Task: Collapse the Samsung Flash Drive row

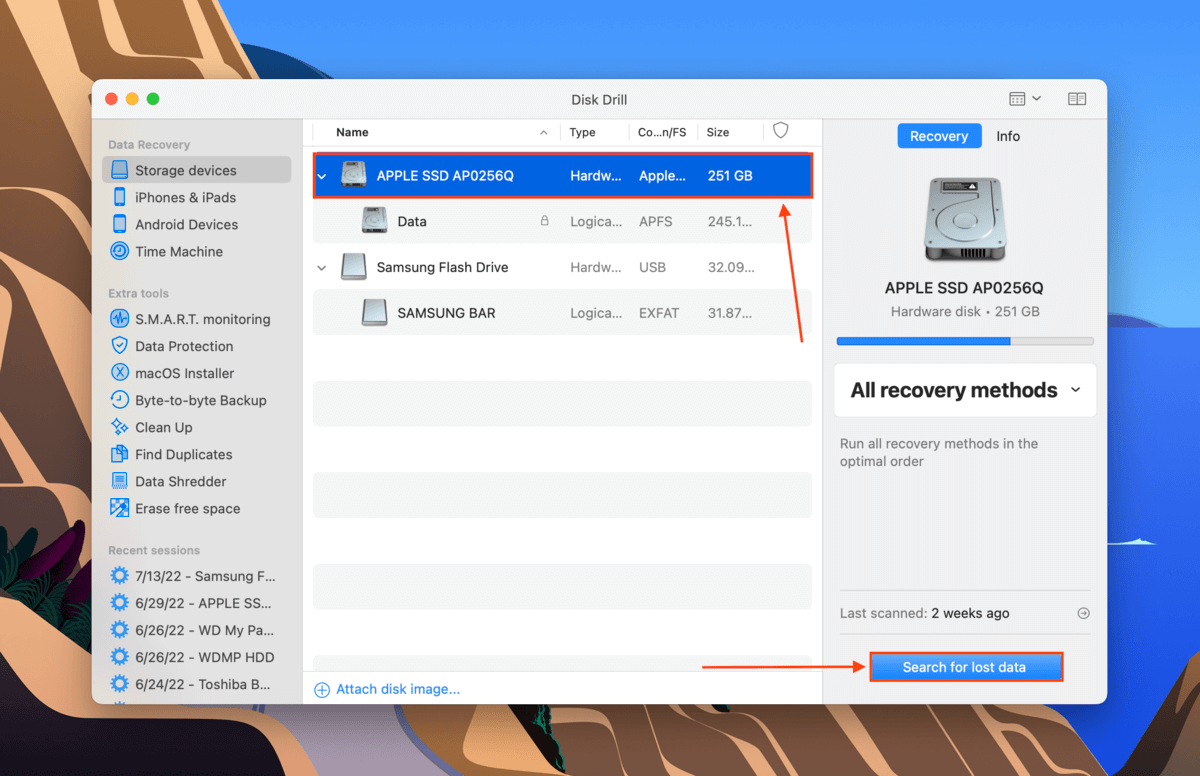Action: click(322, 268)
